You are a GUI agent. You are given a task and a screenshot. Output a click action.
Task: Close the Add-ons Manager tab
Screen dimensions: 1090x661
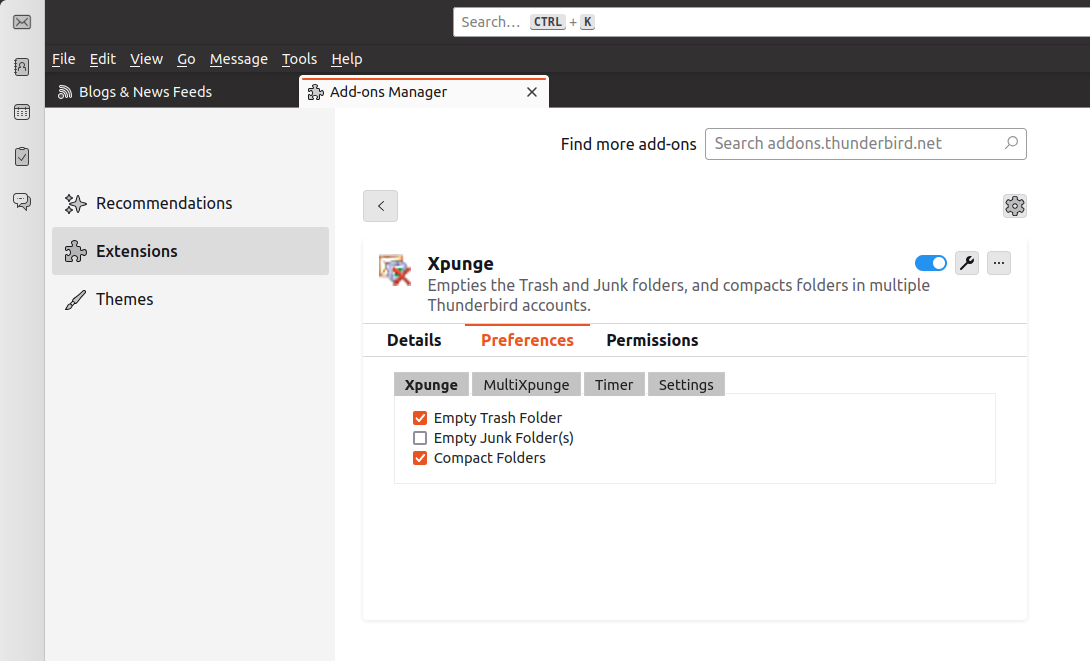[x=532, y=92]
